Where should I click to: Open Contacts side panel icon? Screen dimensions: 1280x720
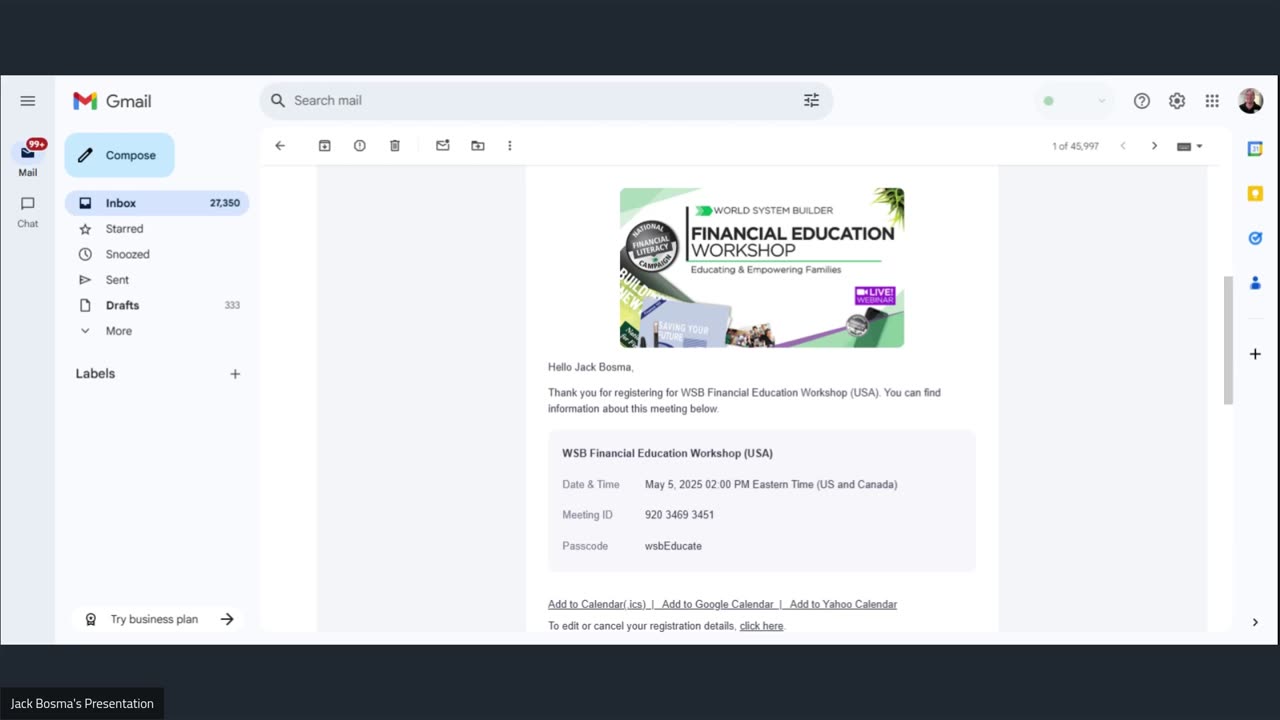coord(1255,283)
